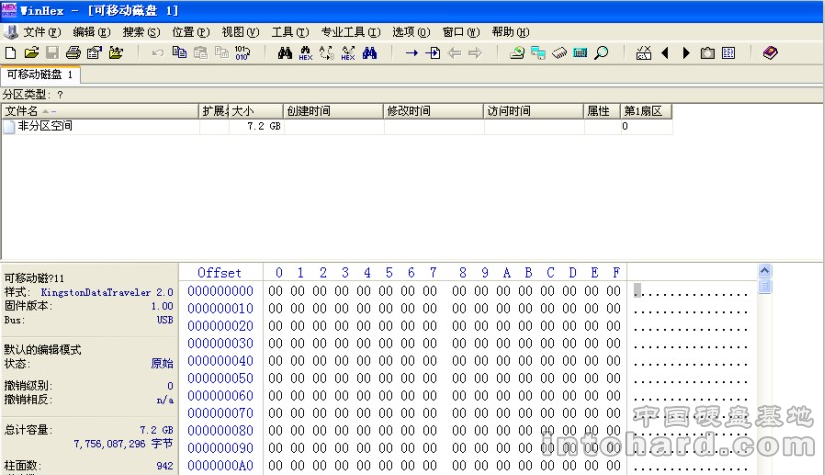This screenshot has height=475, width=825.
Task: Open the 专业工具(I) menu
Action: coord(350,32)
